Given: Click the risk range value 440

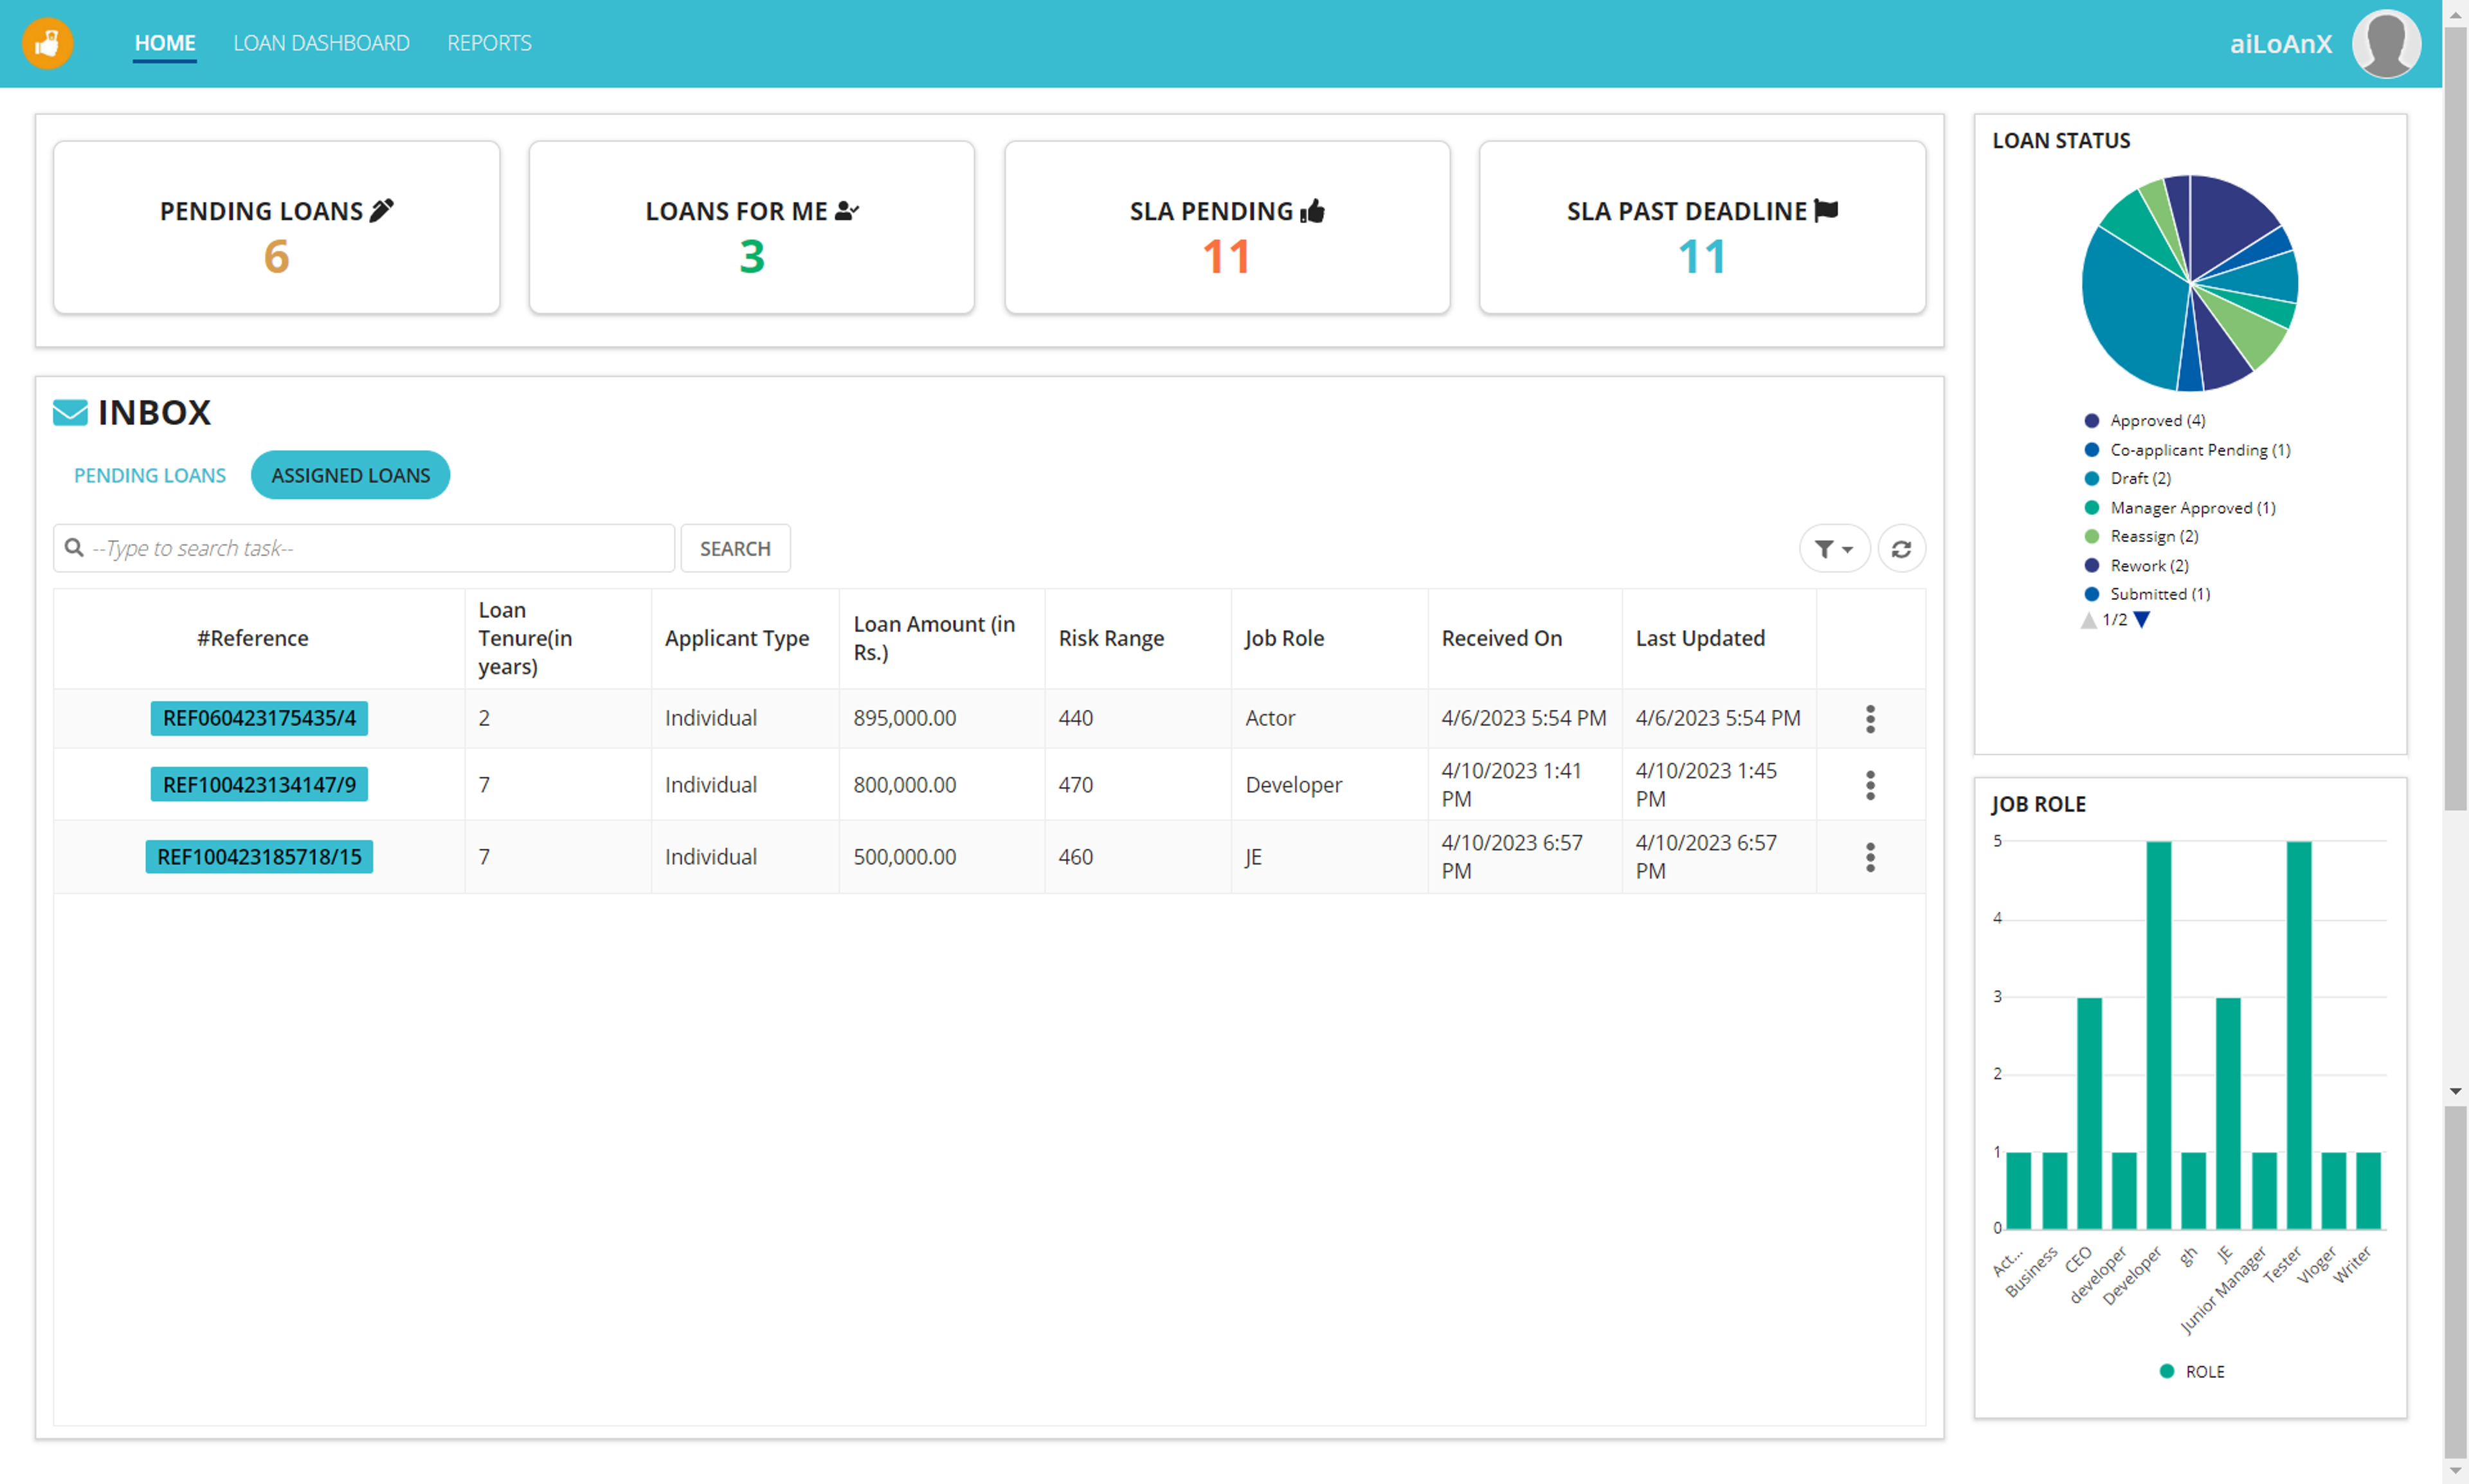Looking at the screenshot, I should click(x=1075, y=718).
